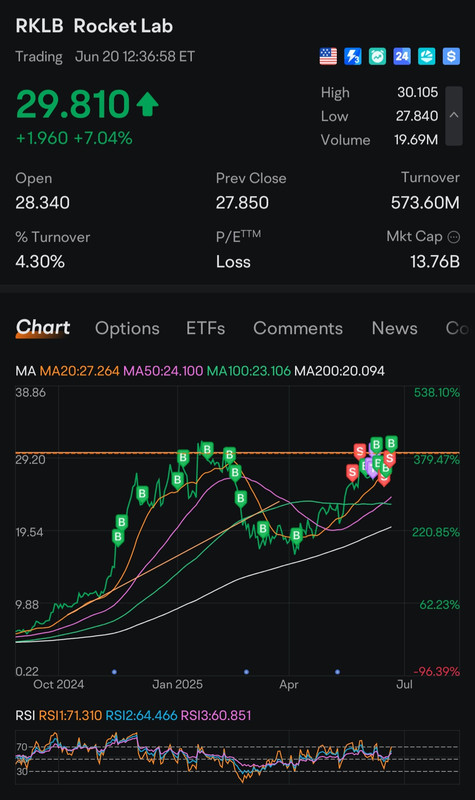Tap the Trading status timestamp line
The image size is (475, 800).
(x=105, y=57)
